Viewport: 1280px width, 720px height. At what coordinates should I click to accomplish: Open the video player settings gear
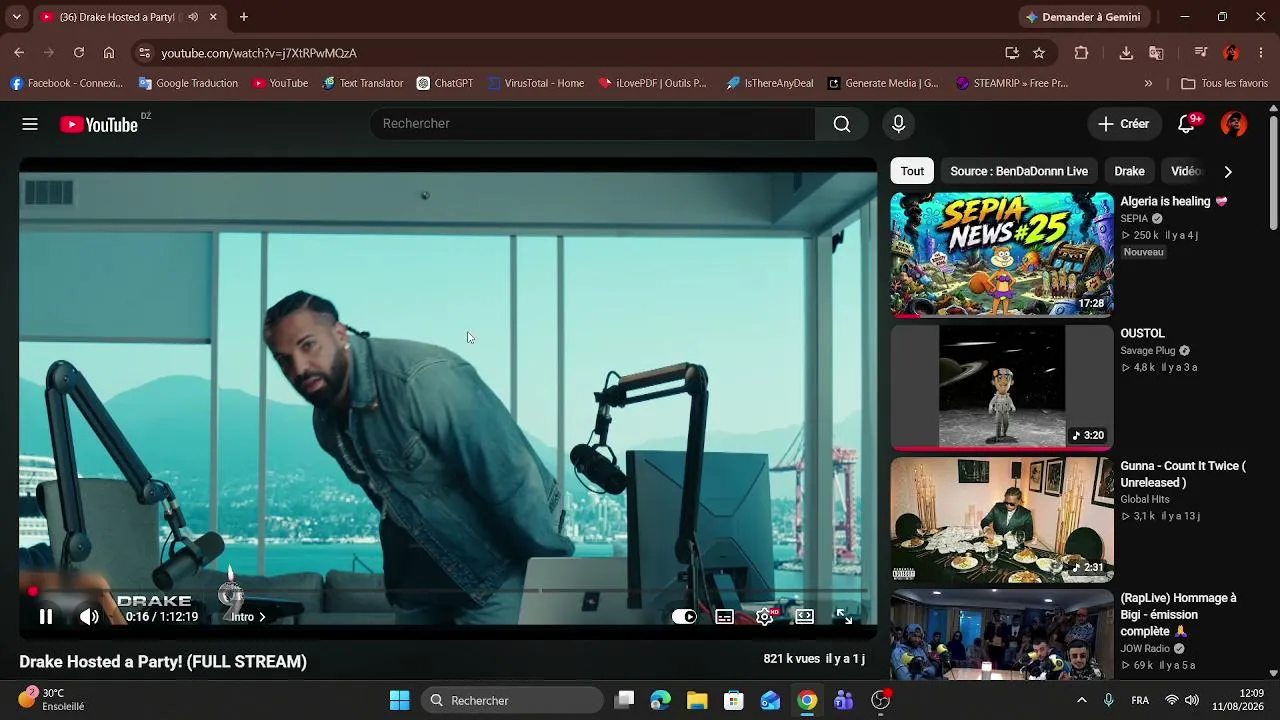click(x=765, y=617)
